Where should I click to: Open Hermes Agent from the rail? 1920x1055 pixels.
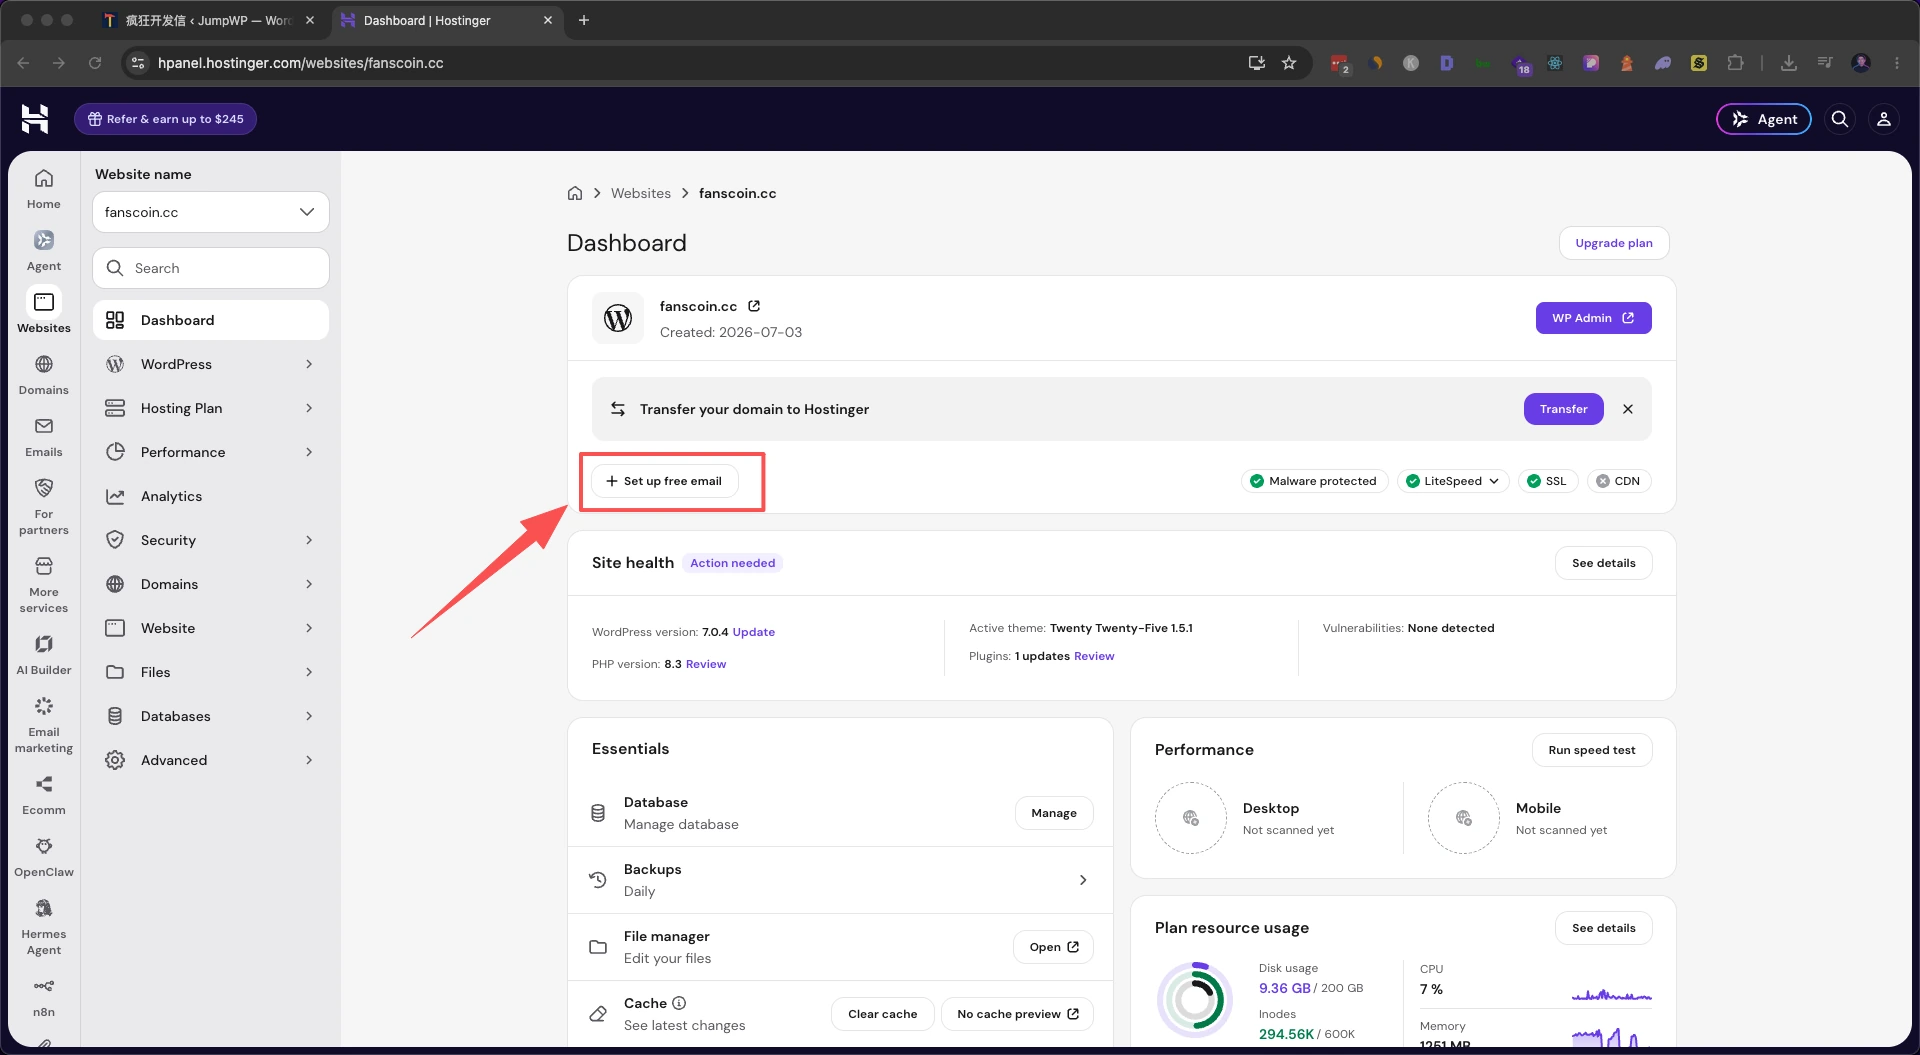(44, 927)
